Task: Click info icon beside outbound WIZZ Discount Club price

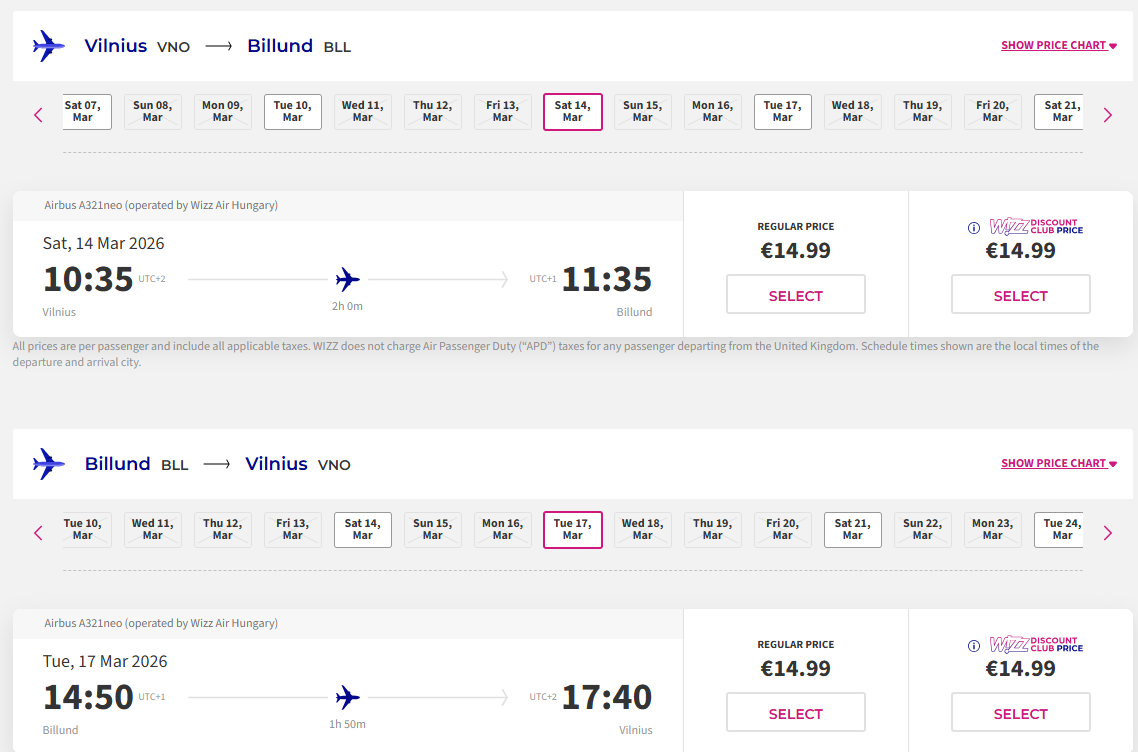Action: (974, 228)
